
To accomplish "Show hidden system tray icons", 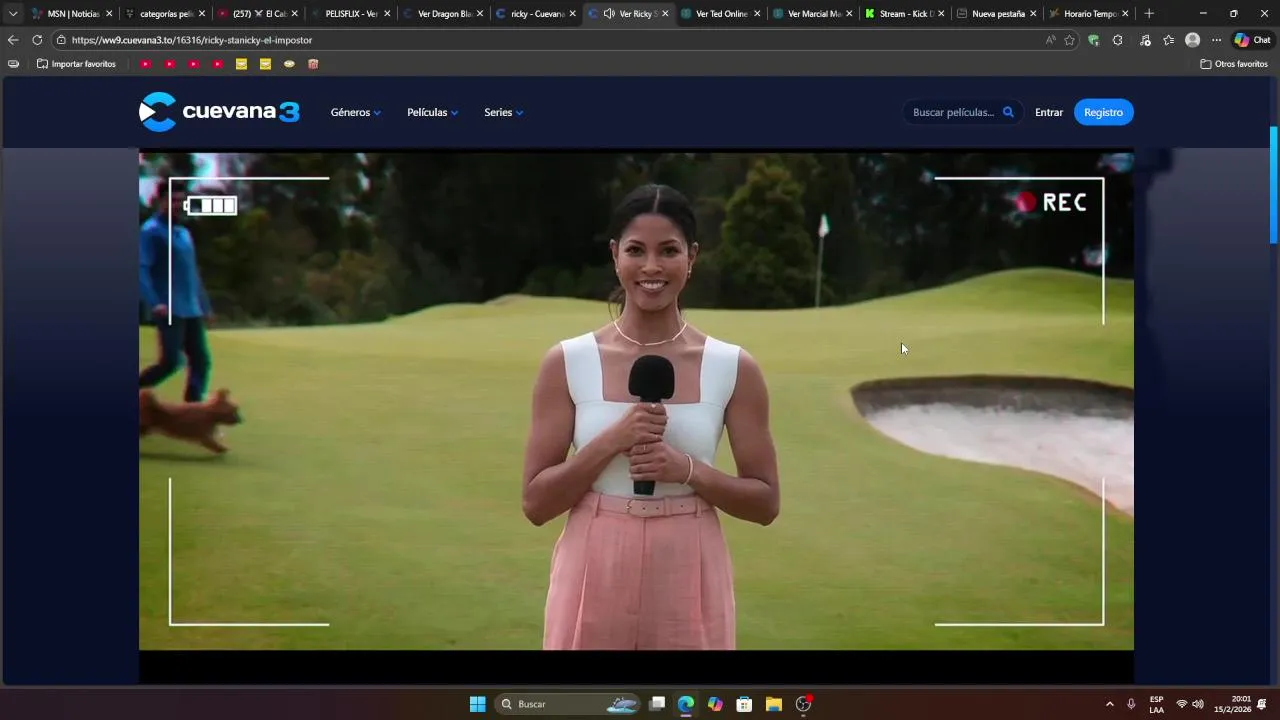I will point(1109,704).
